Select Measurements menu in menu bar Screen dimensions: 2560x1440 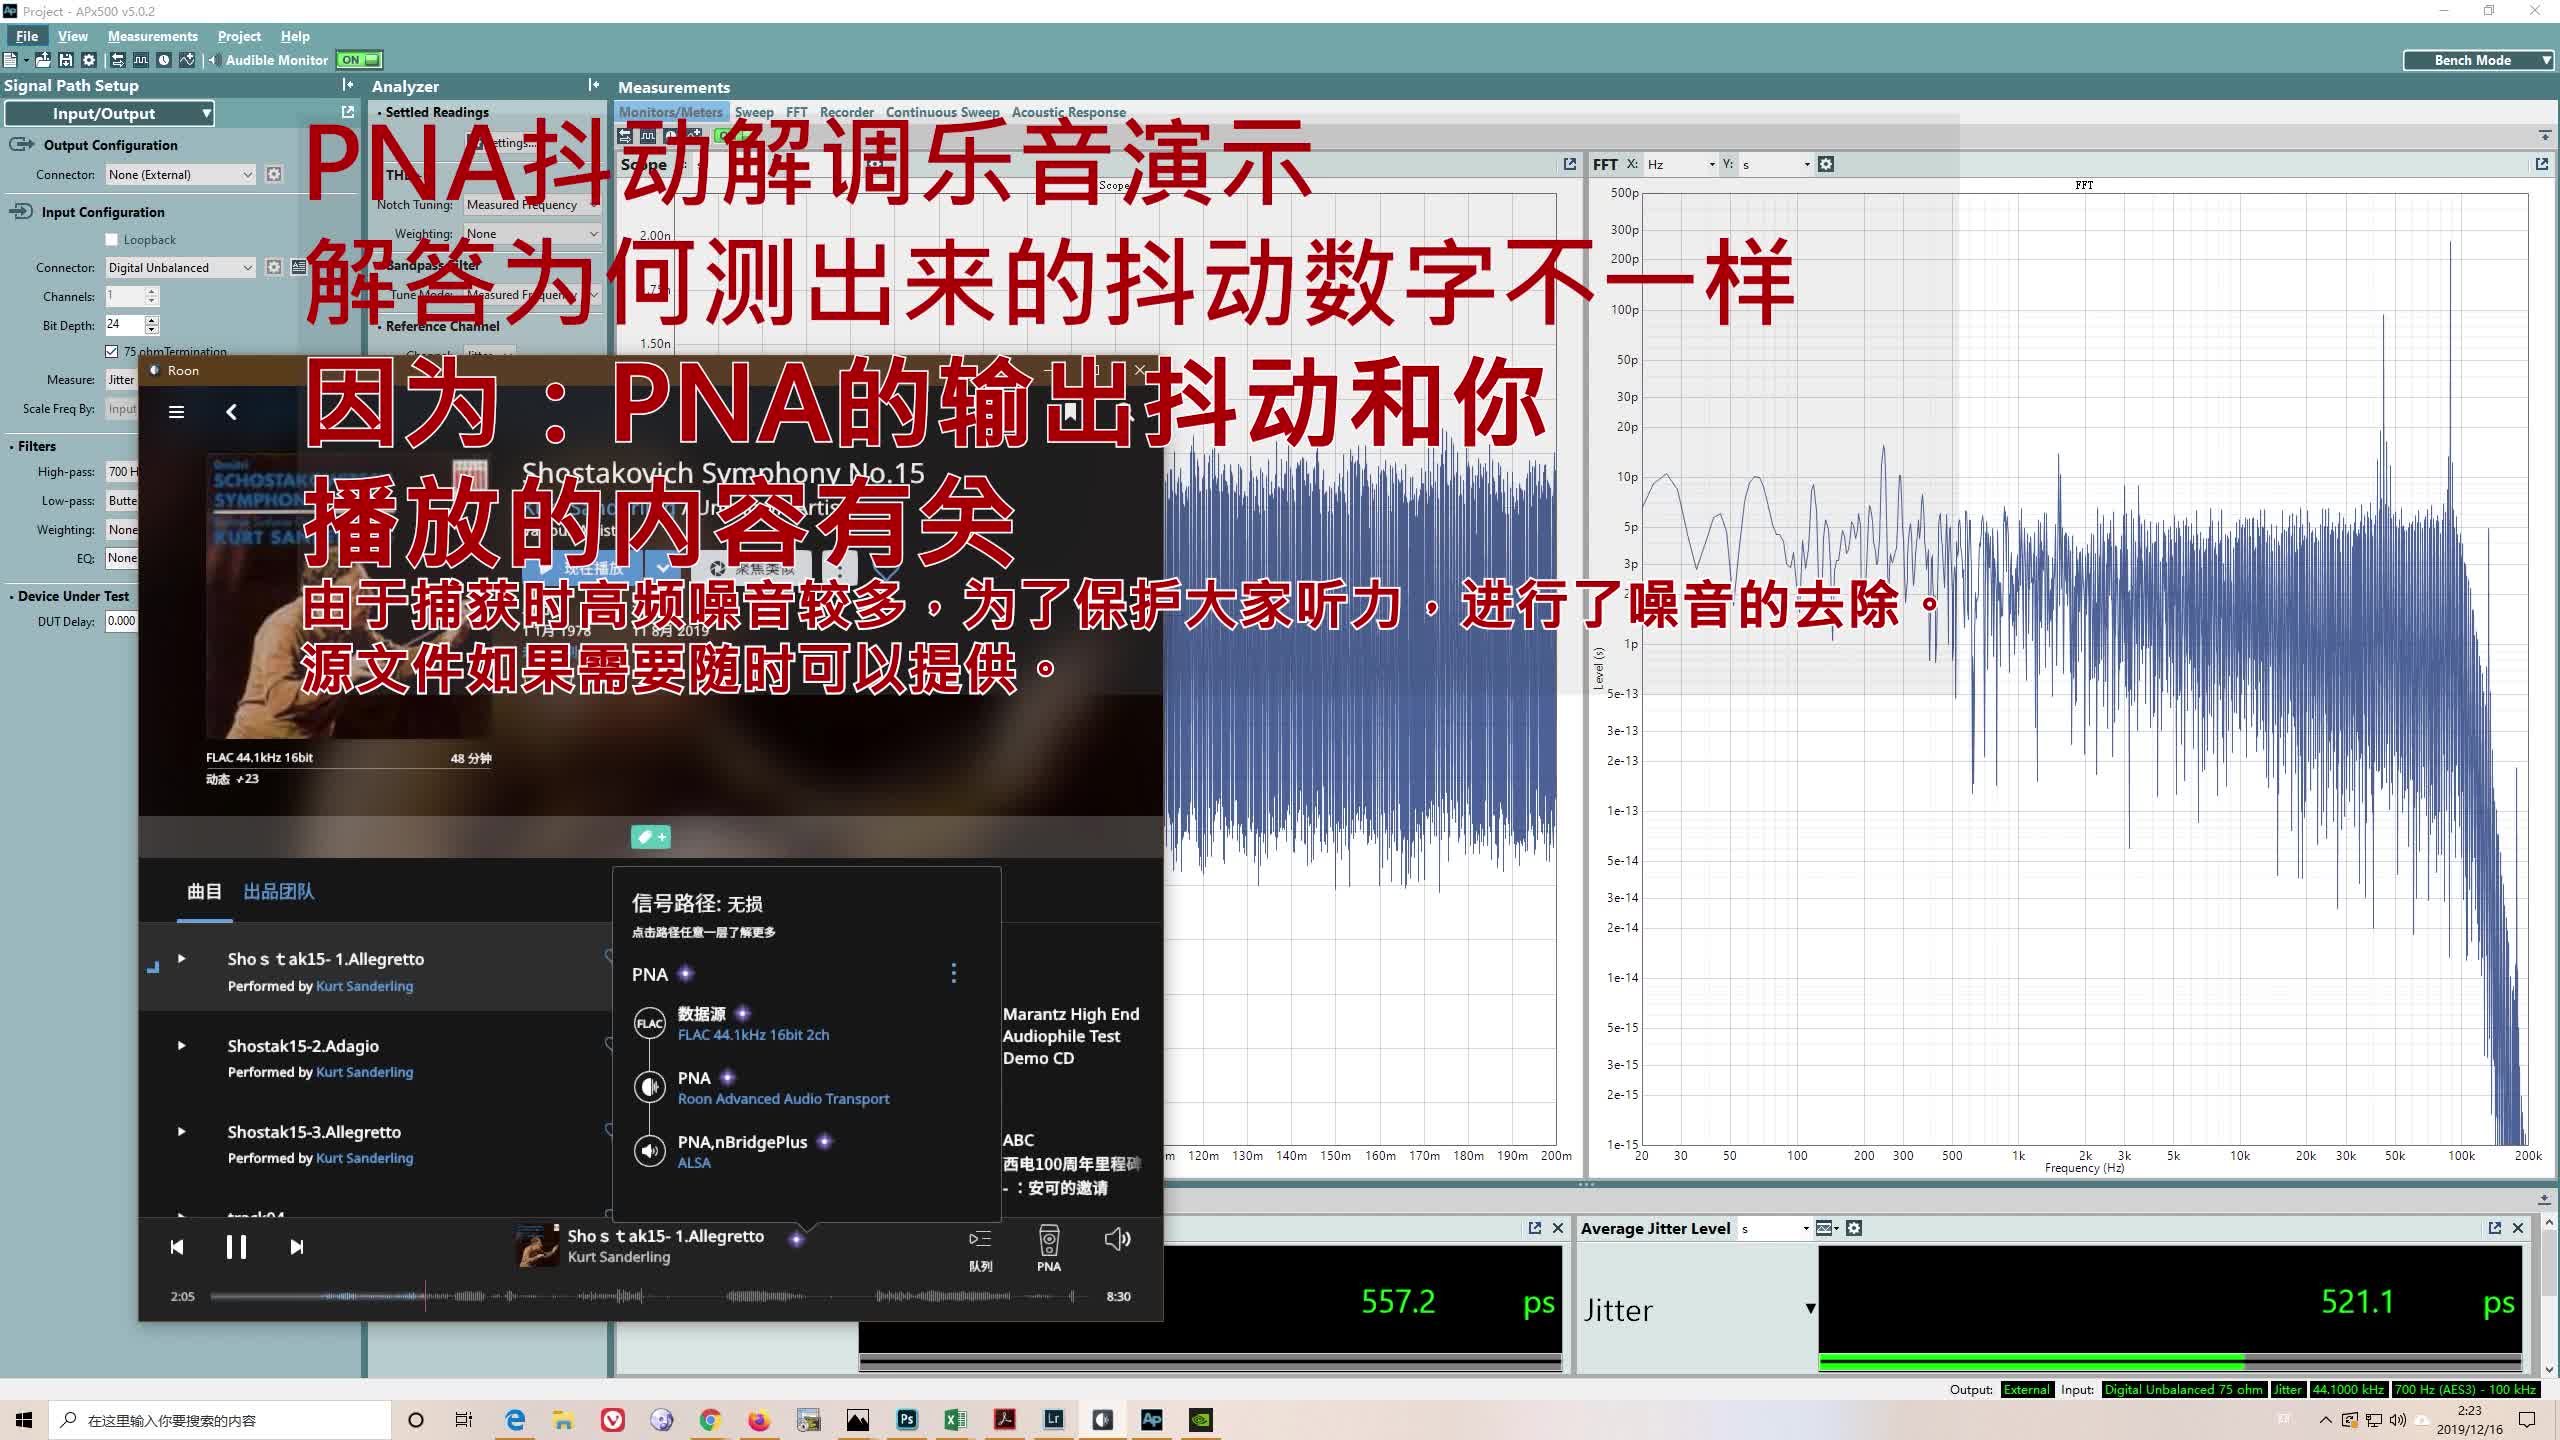tap(155, 35)
